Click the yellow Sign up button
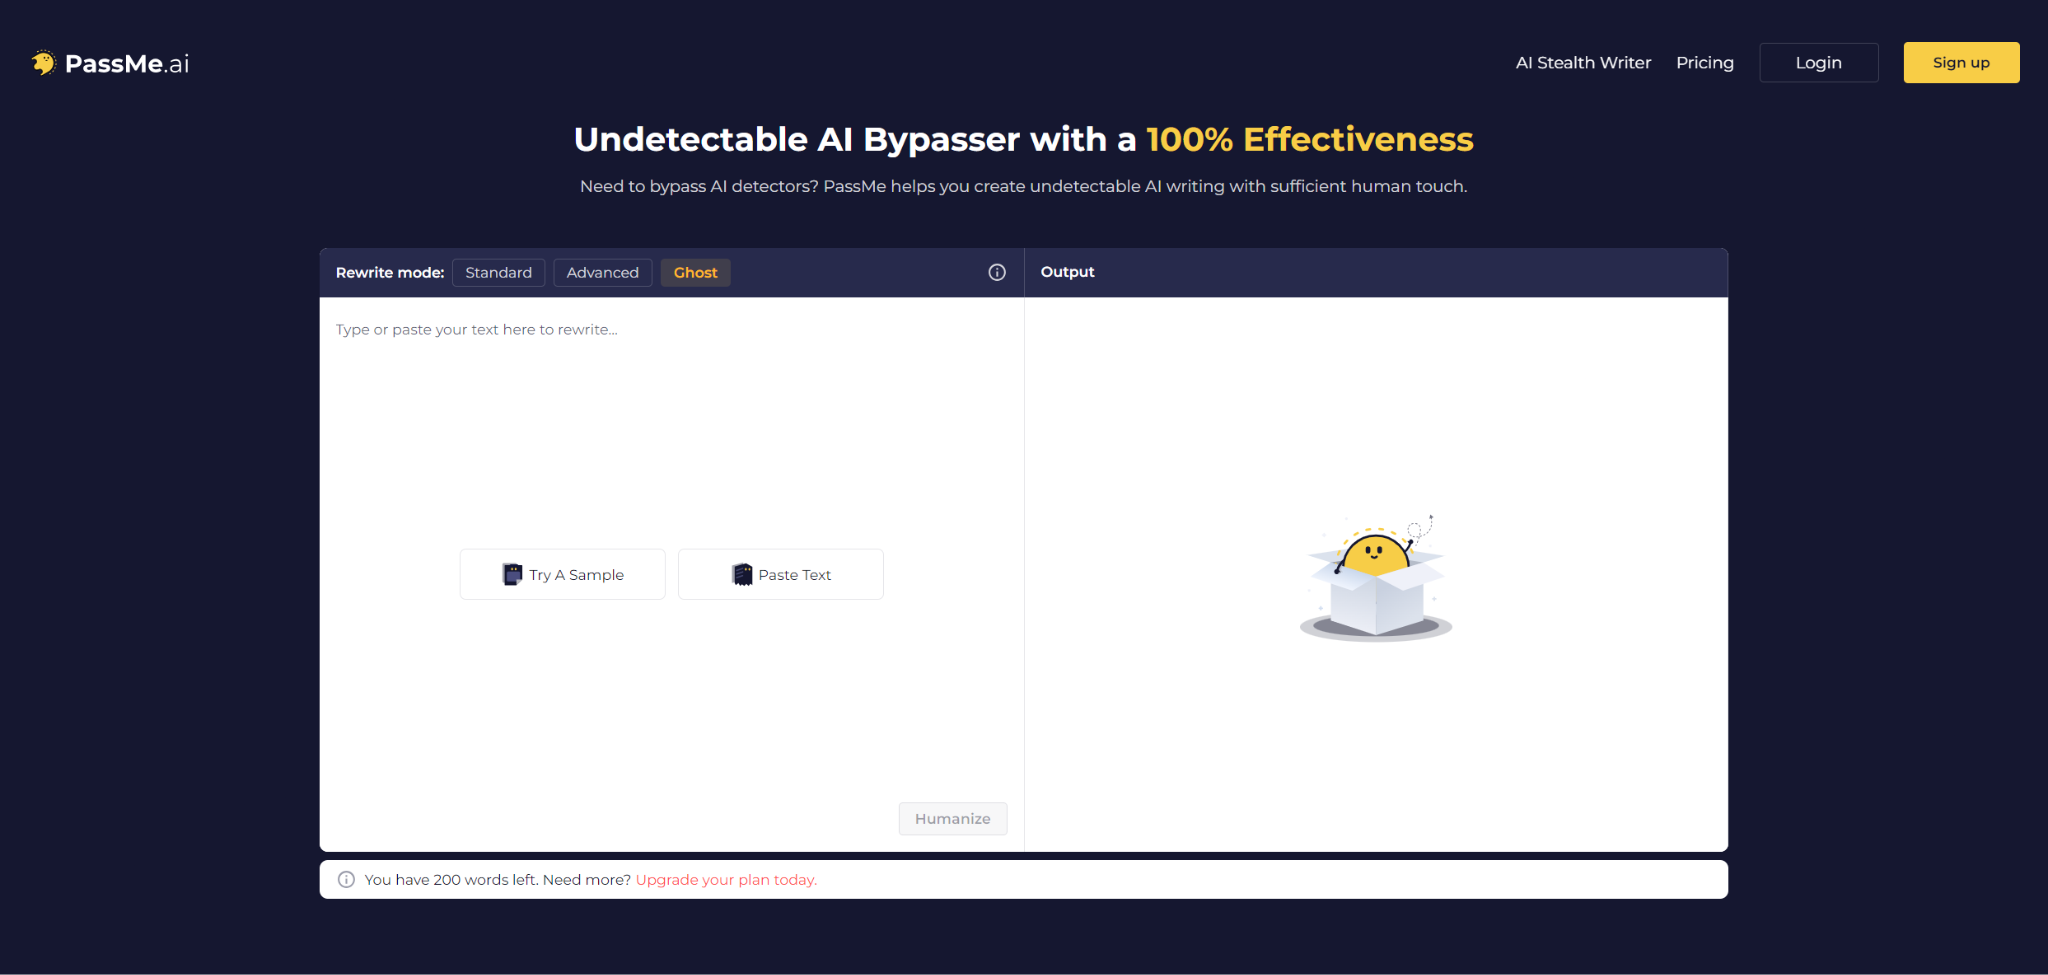Viewport: 2048px width, 975px height. point(1960,63)
